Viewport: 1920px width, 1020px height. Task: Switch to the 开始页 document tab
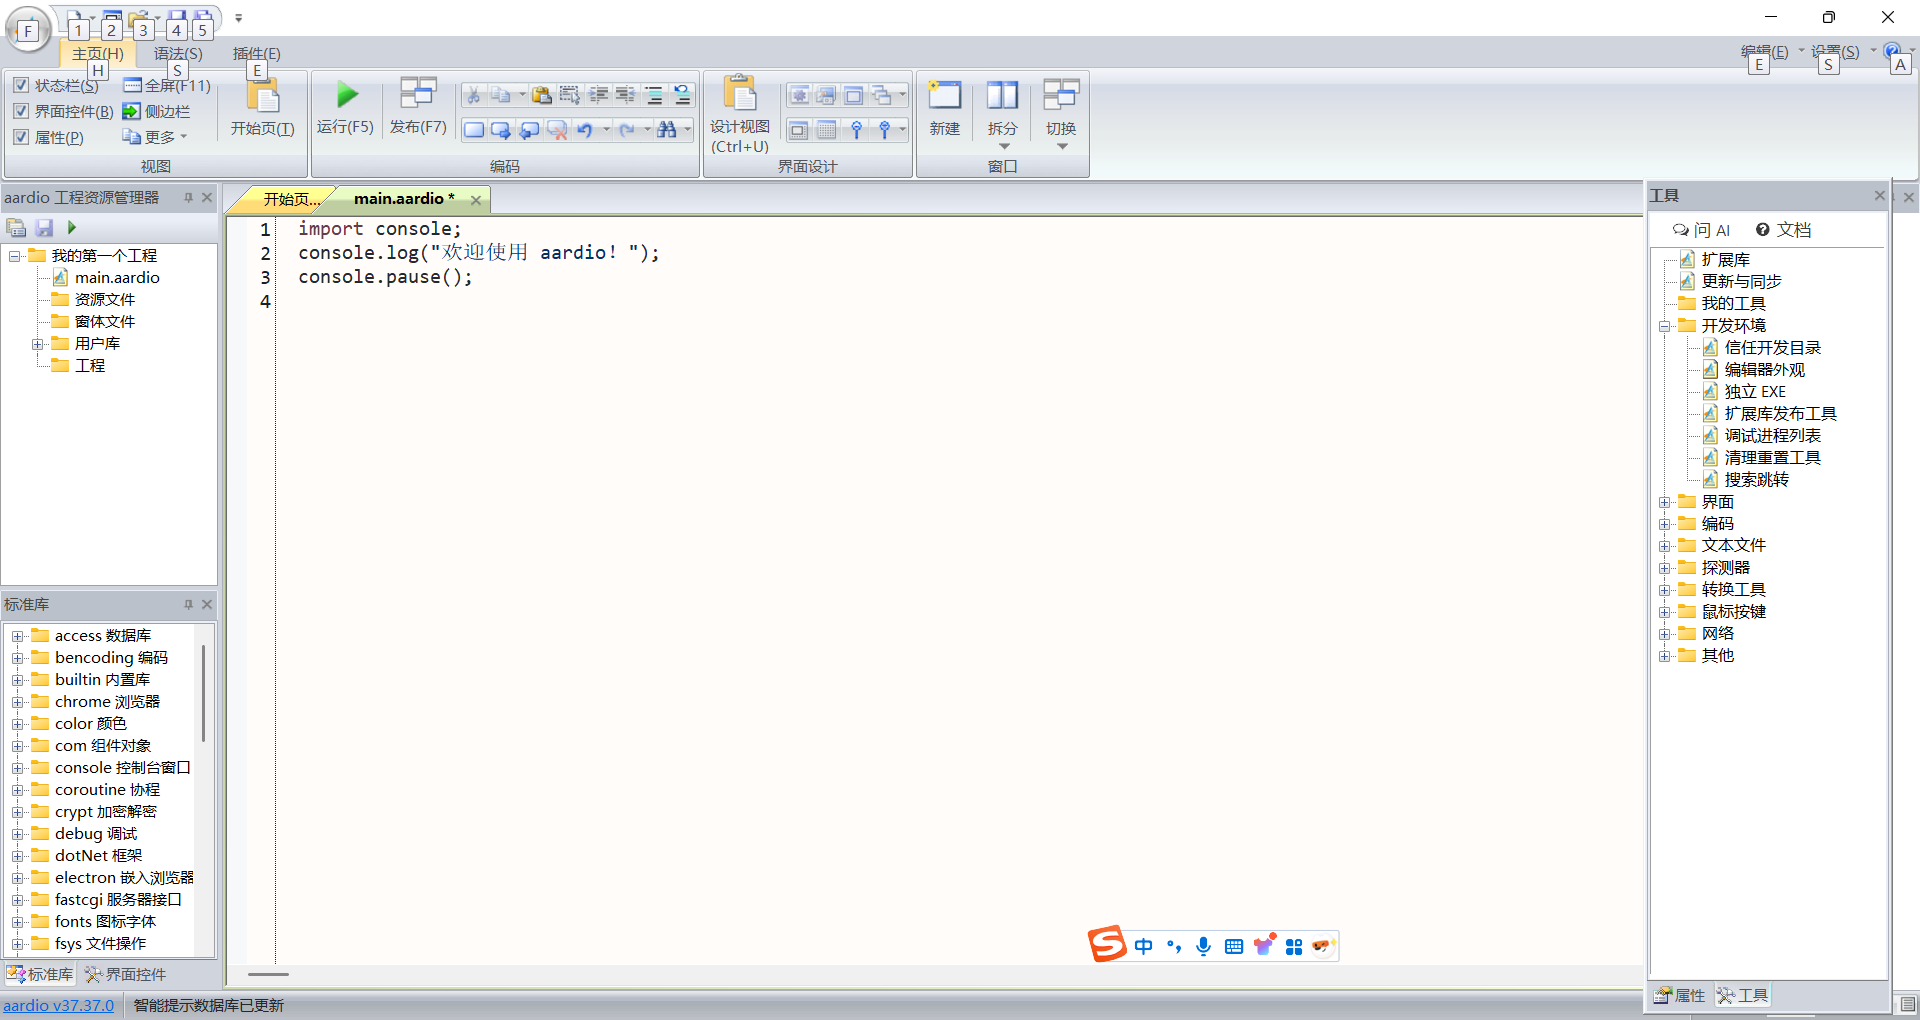[291, 199]
